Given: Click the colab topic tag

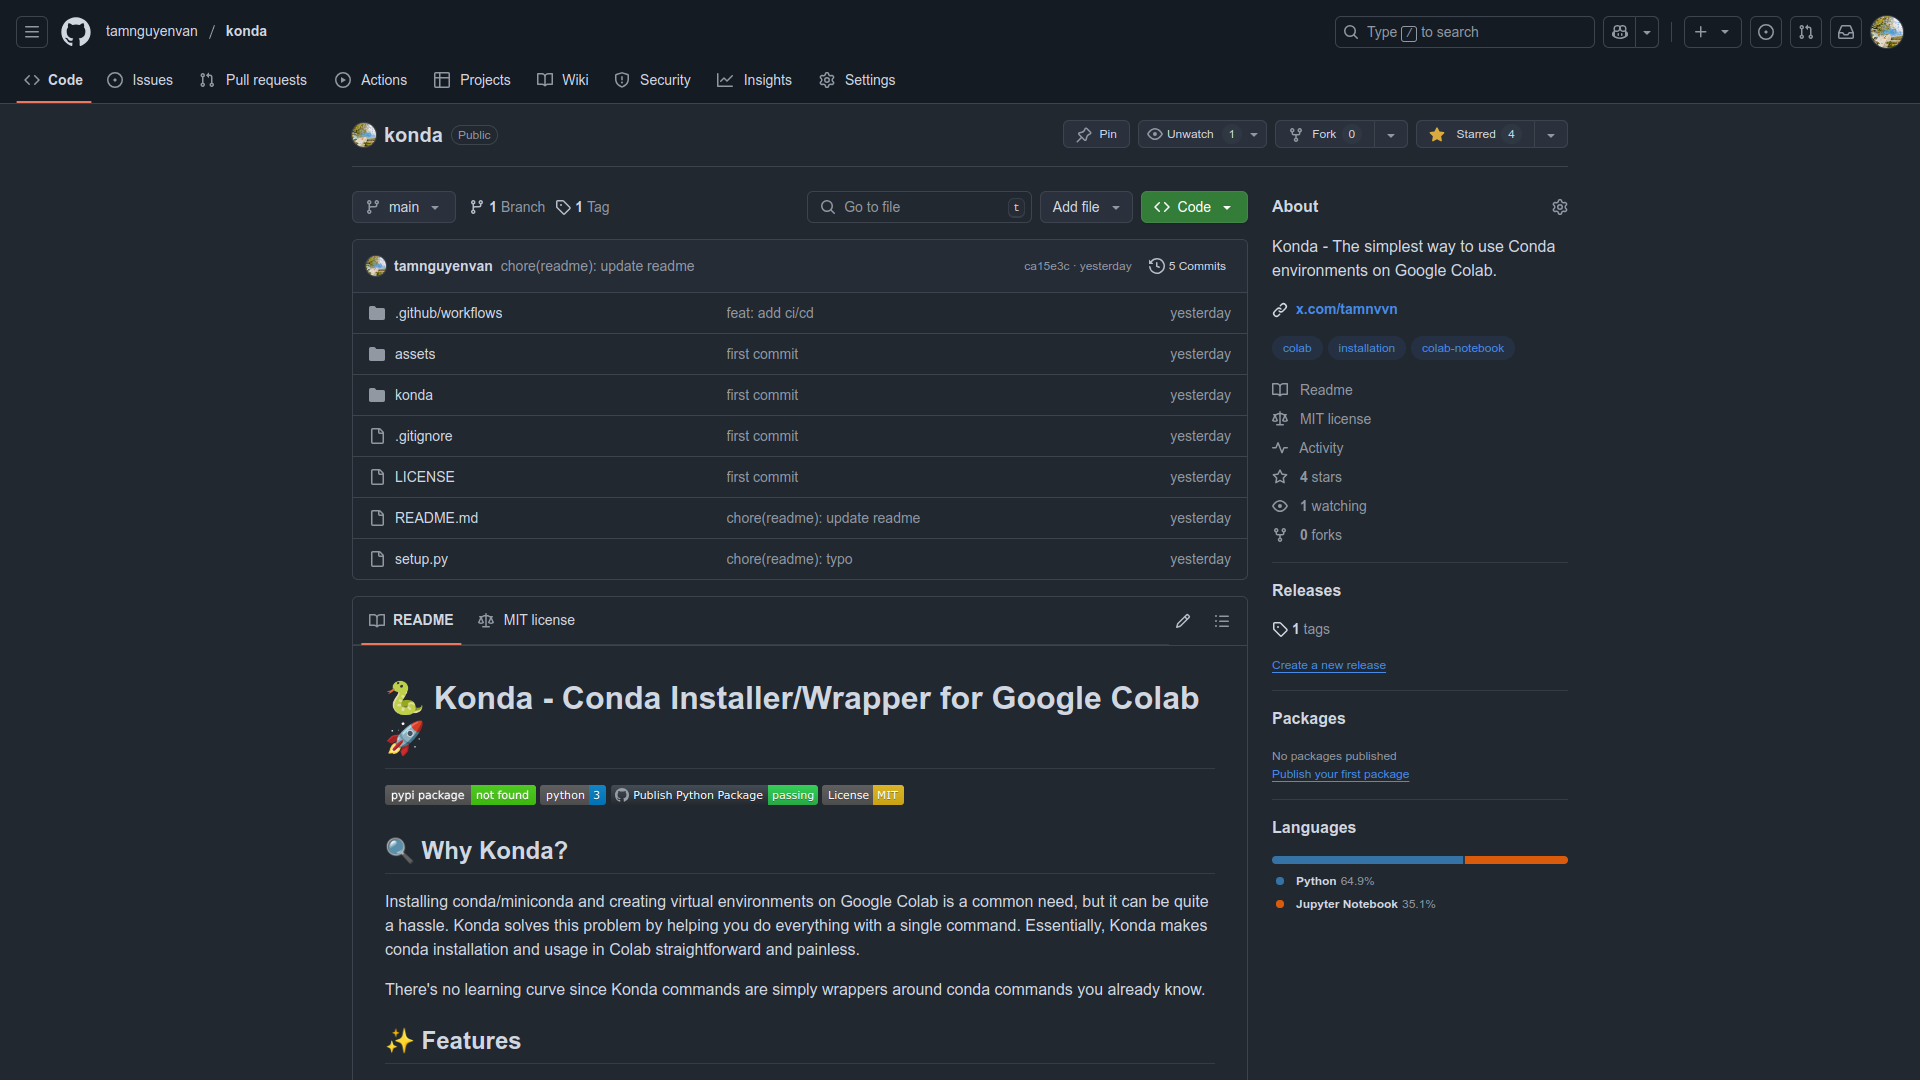Looking at the screenshot, I should coord(1297,348).
